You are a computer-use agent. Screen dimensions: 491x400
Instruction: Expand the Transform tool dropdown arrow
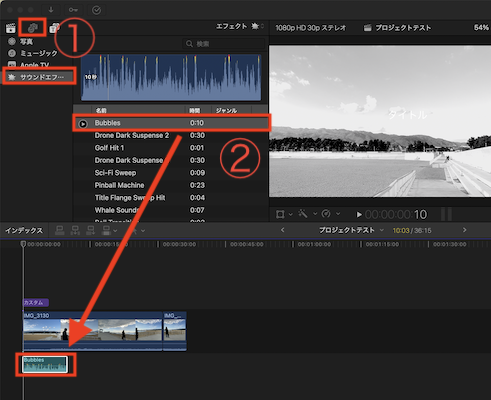[291, 214]
